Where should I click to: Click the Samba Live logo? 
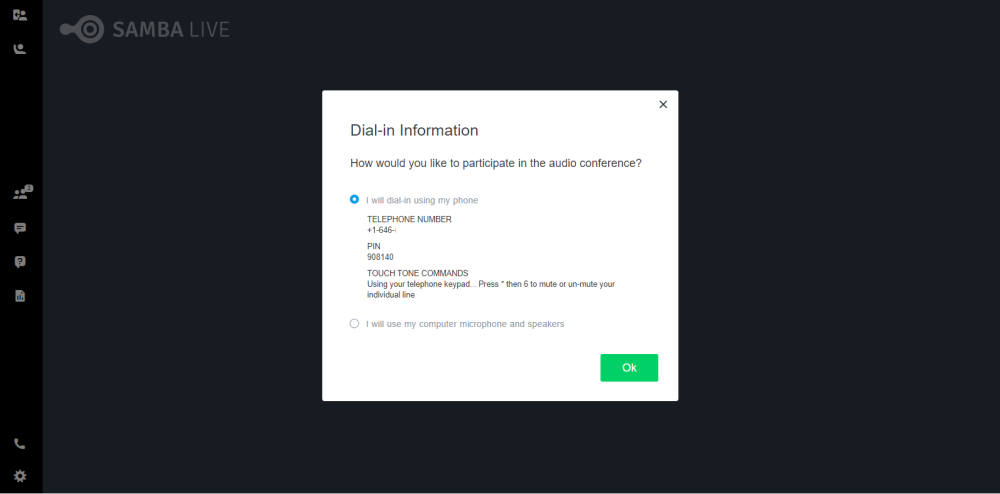[x=145, y=29]
